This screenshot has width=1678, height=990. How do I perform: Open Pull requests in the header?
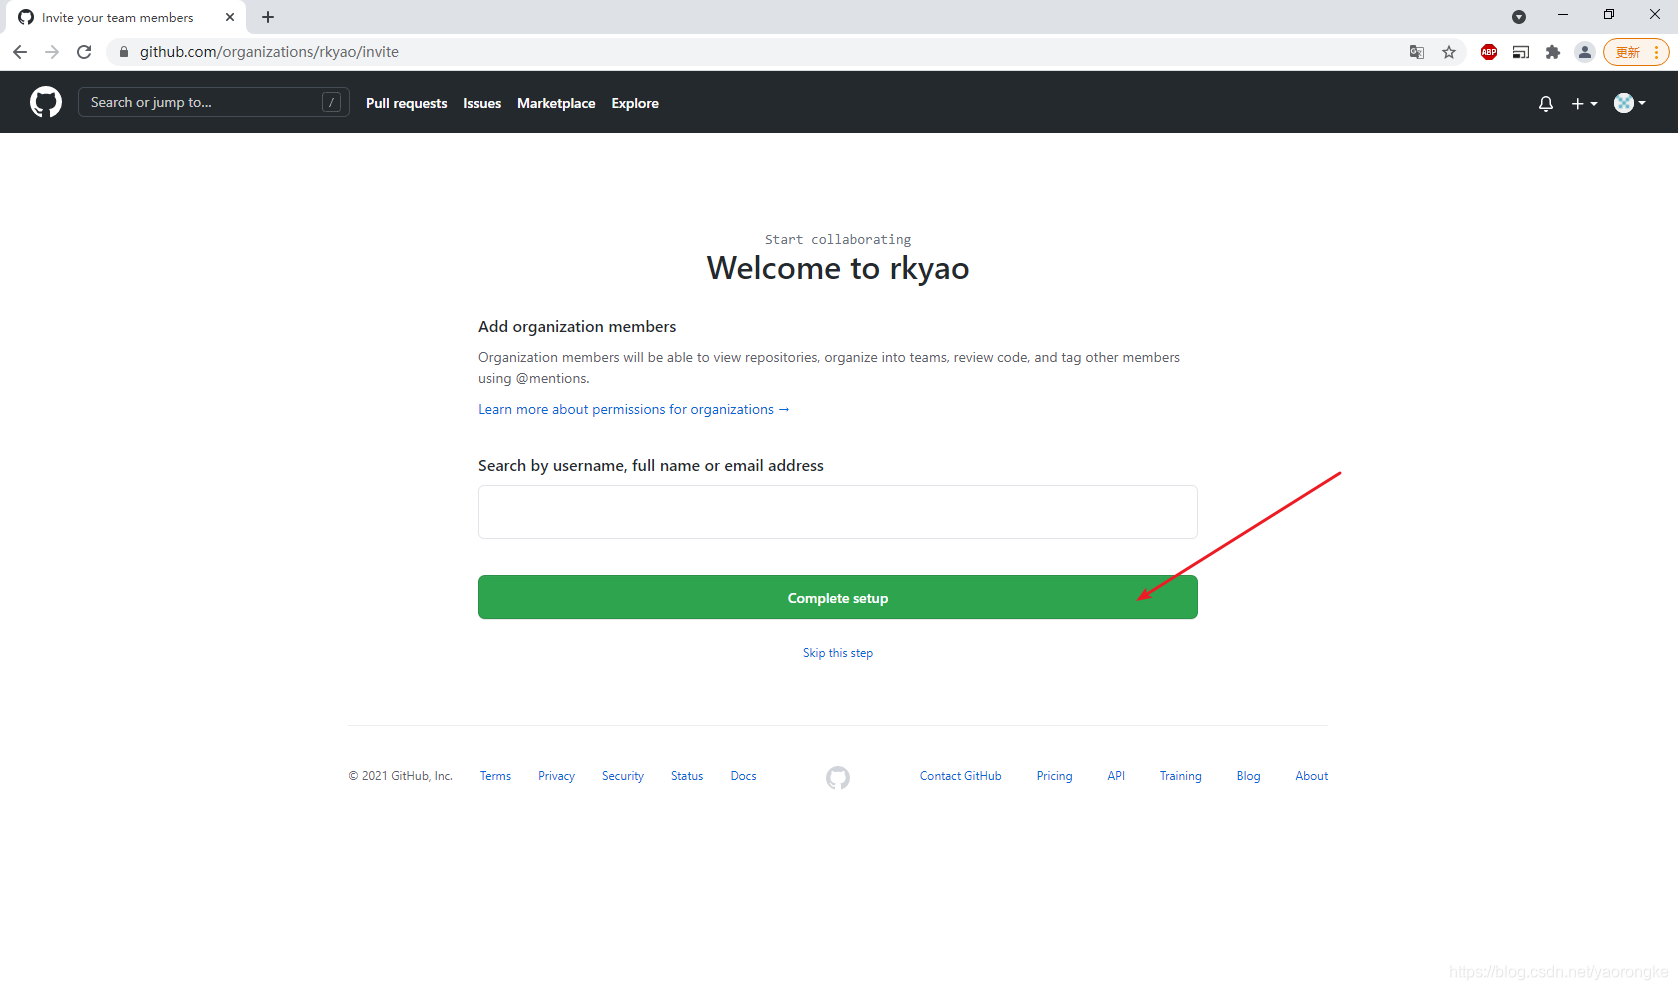[406, 103]
